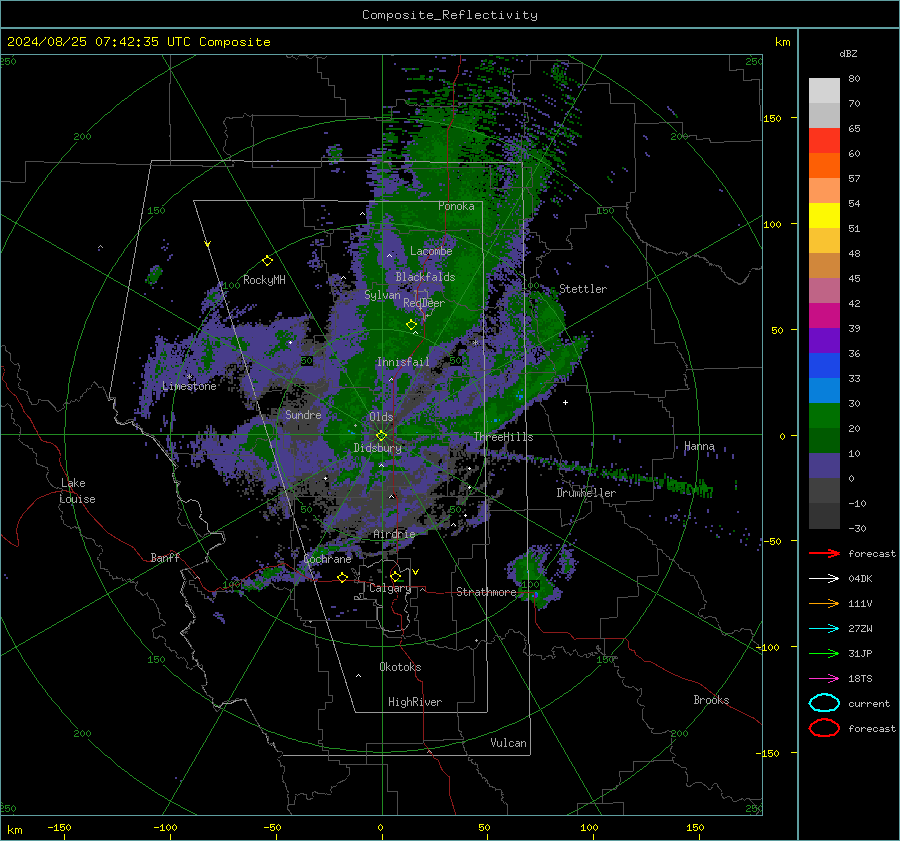Click the Calgary city label

click(x=390, y=588)
